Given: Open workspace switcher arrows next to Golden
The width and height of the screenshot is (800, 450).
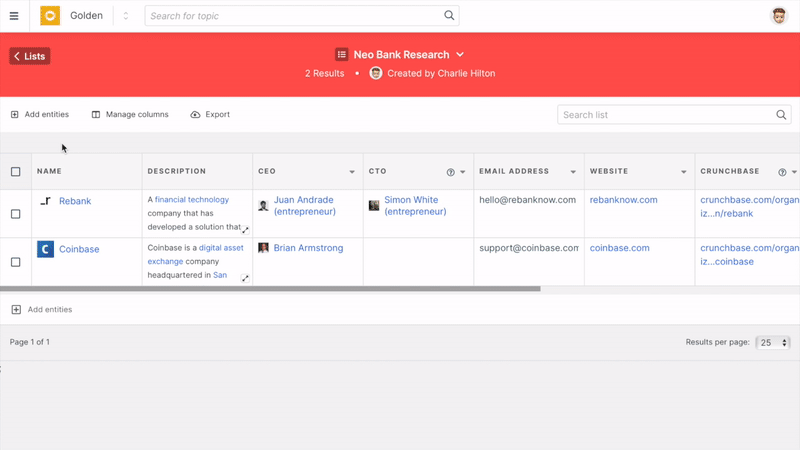Looking at the screenshot, I should pos(126,16).
